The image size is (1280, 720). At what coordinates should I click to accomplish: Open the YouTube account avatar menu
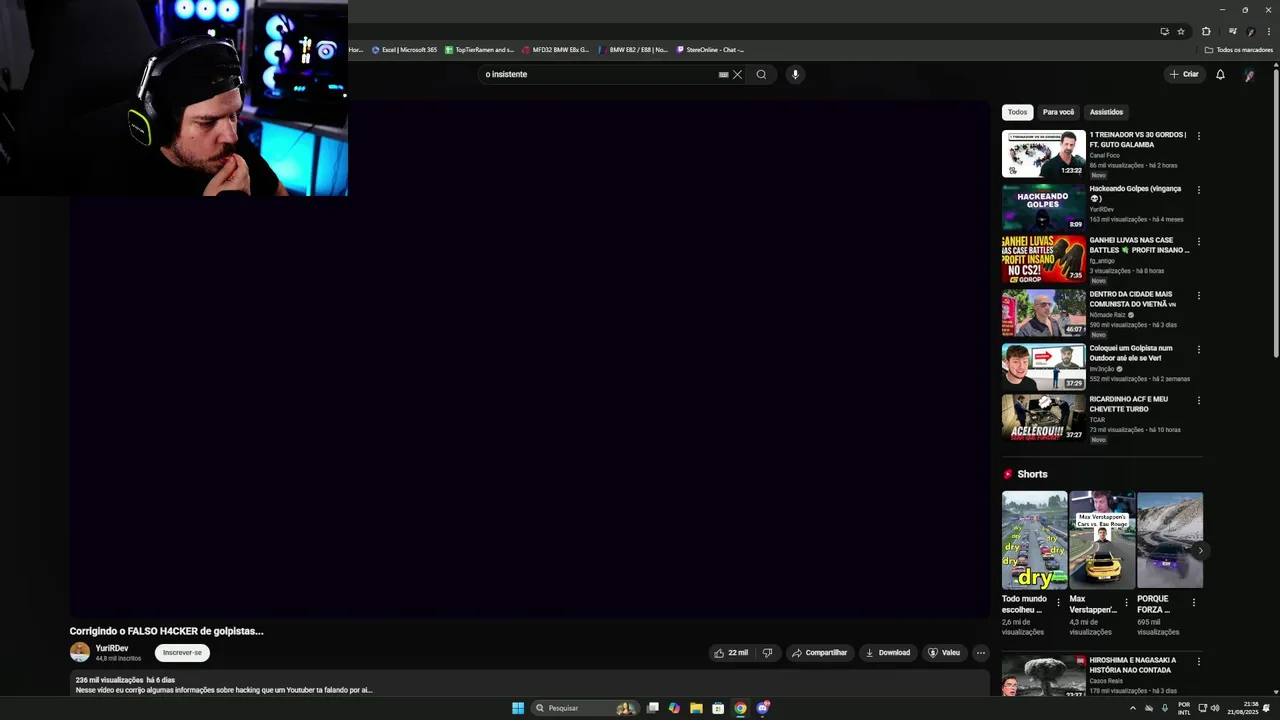click(x=1249, y=74)
